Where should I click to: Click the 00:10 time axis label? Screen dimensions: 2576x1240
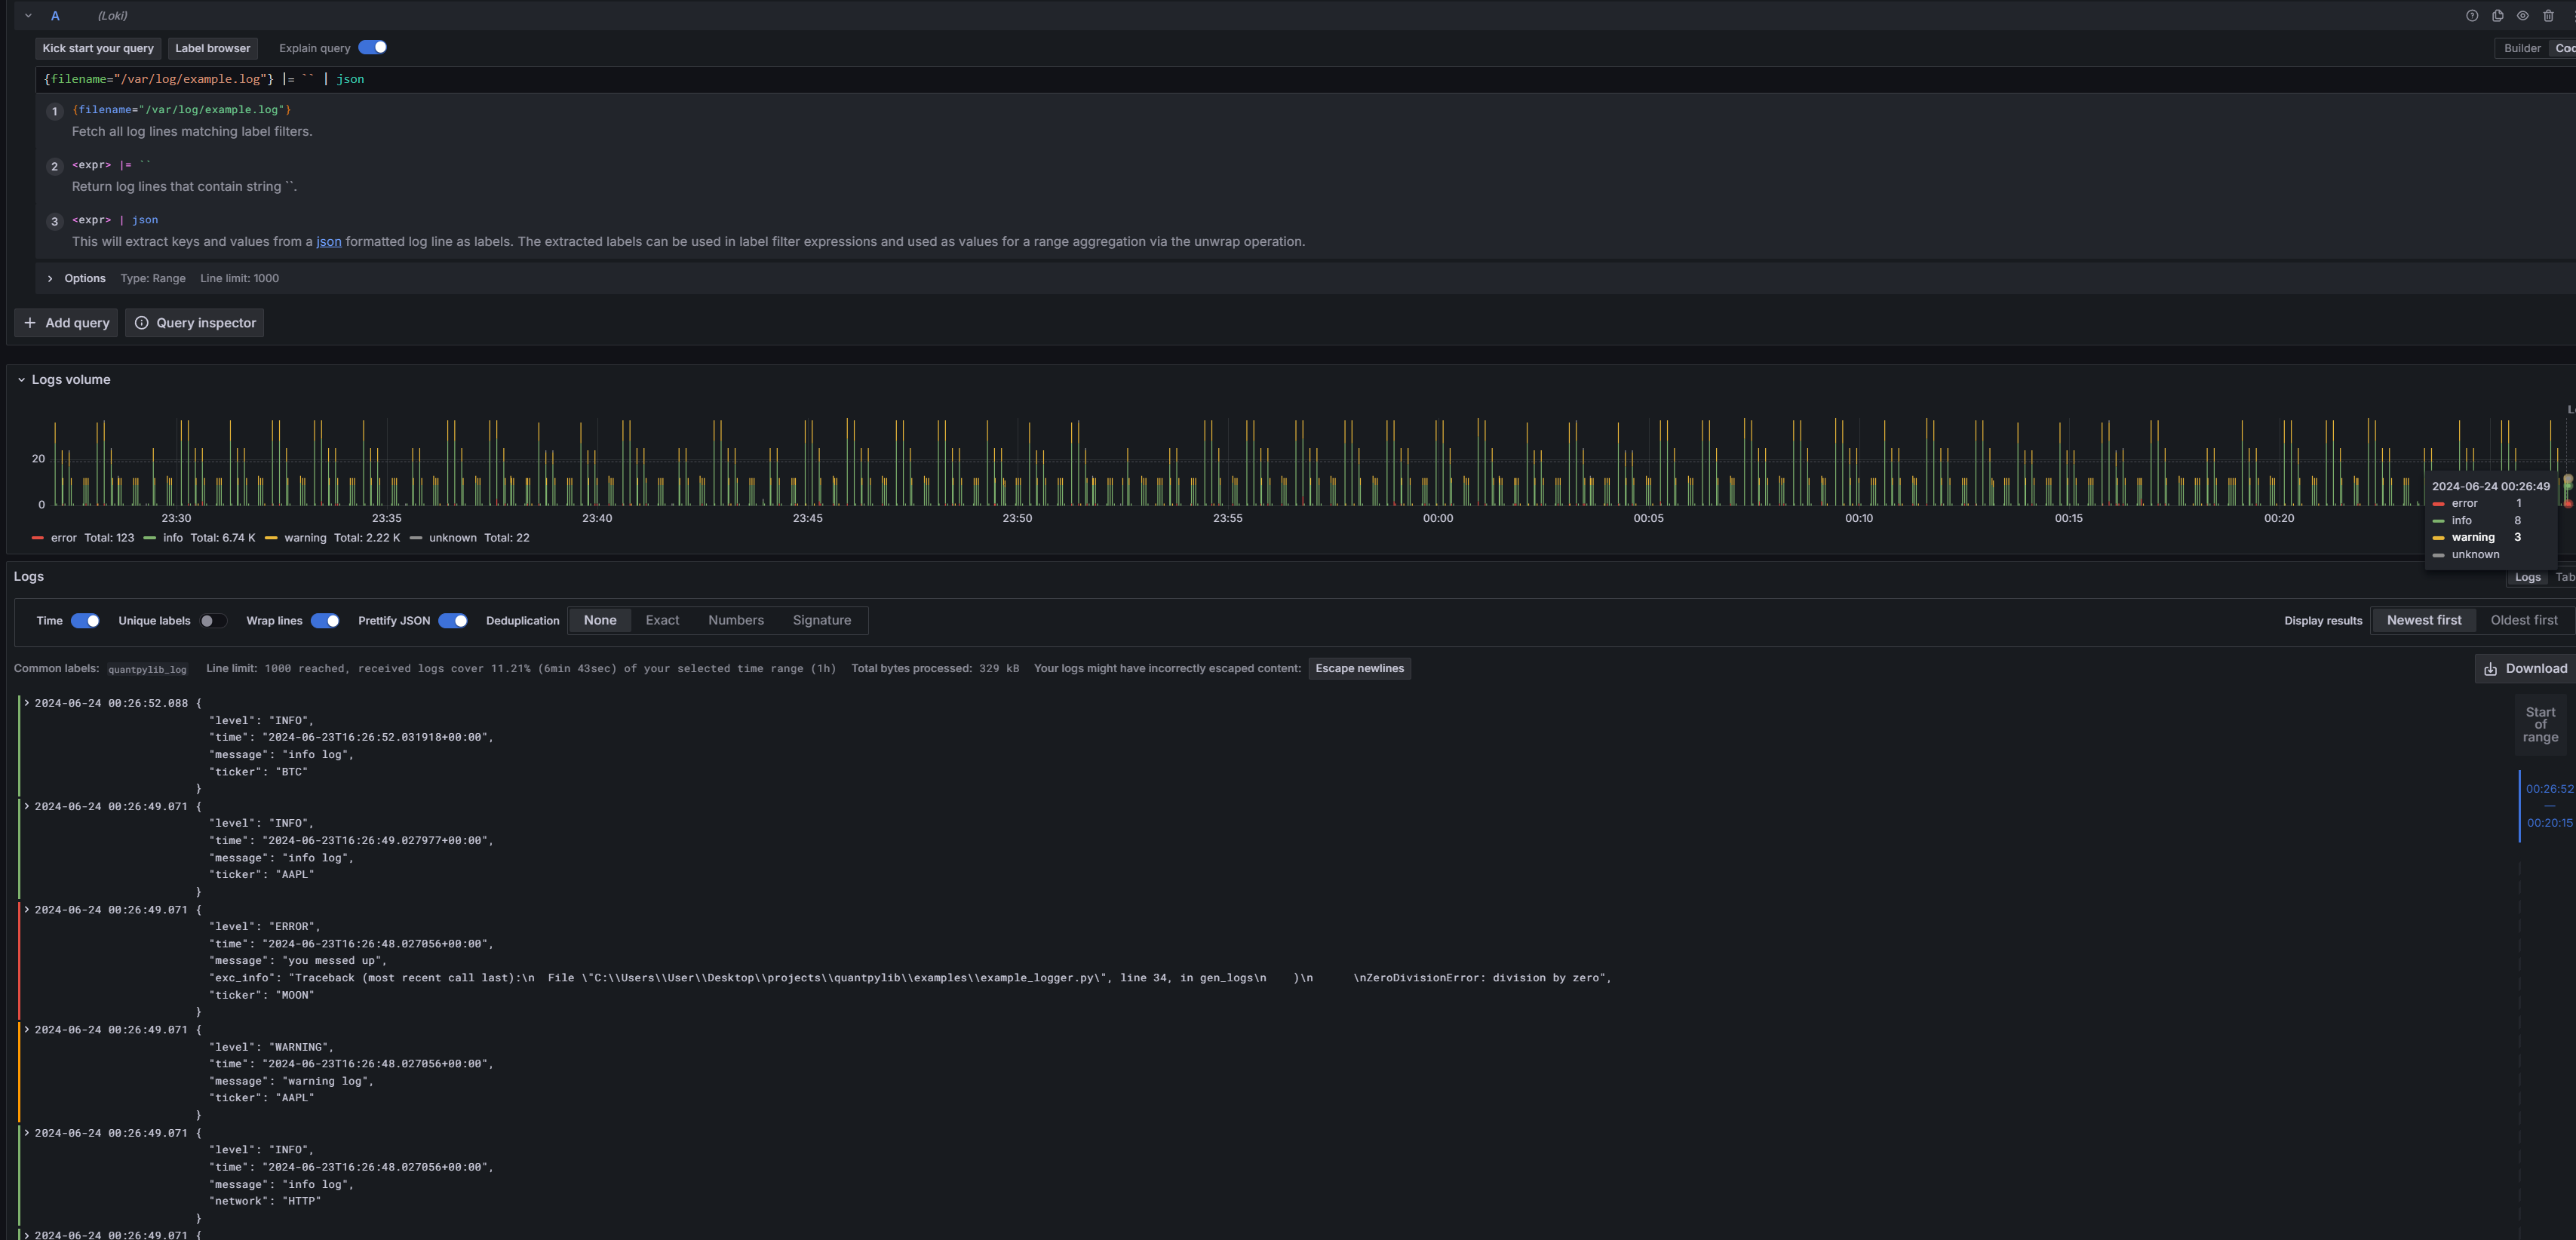pyautogui.click(x=1859, y=519)
